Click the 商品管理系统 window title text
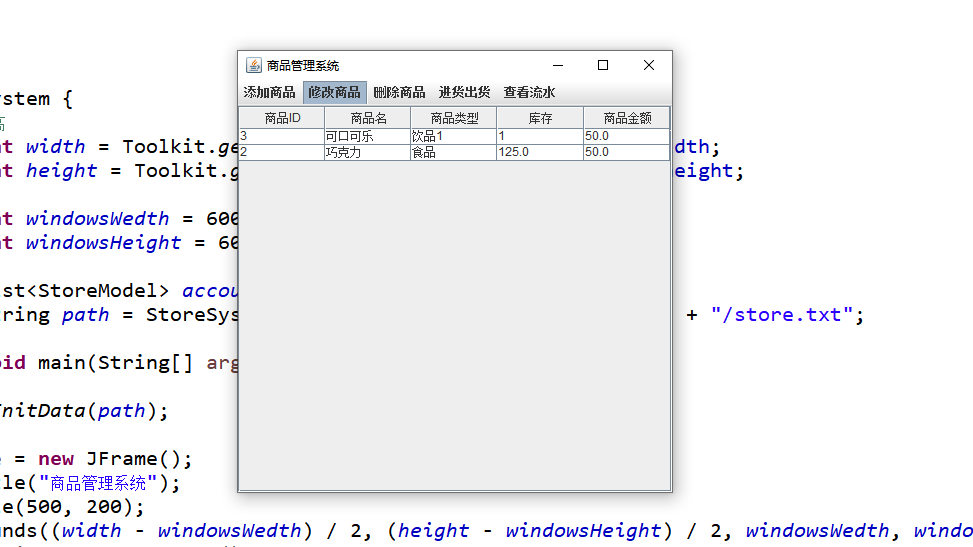 (303, 66)
